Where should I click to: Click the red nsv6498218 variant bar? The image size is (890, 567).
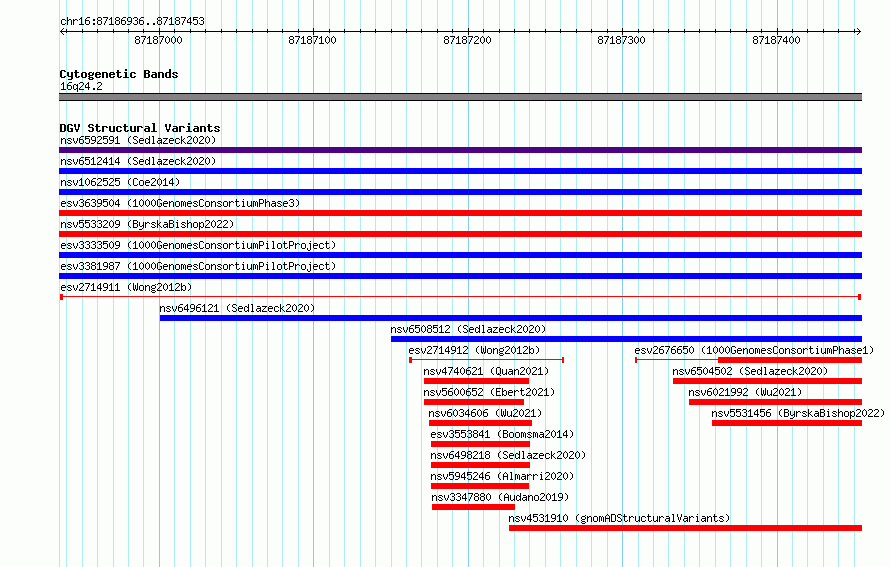click(480, 465)
